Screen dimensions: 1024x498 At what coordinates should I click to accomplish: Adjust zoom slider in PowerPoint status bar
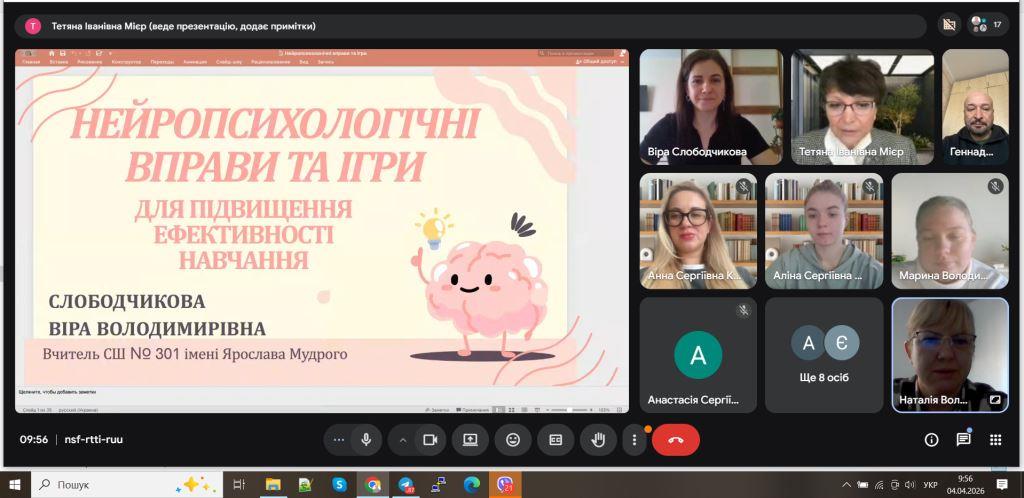pos(569,410)
